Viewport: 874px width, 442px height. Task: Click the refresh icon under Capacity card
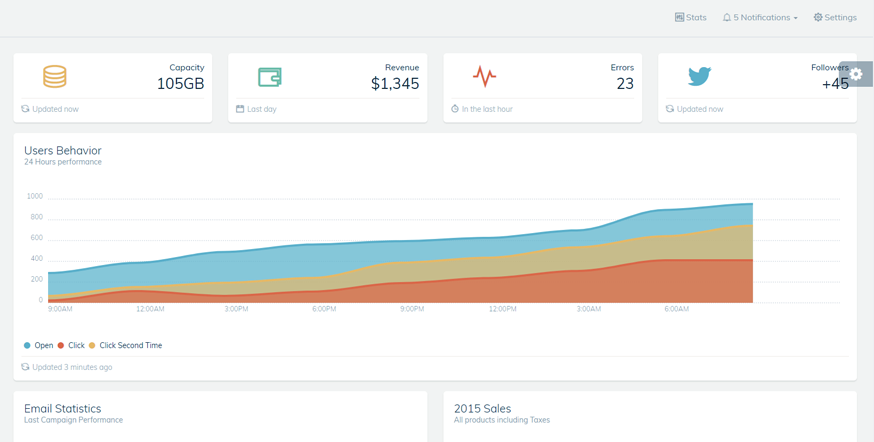click(x=26, y=109)
